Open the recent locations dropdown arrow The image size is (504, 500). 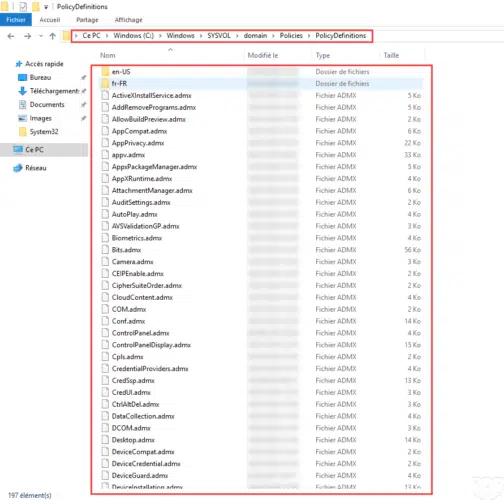pyautogui.click(x=41, y=36)
